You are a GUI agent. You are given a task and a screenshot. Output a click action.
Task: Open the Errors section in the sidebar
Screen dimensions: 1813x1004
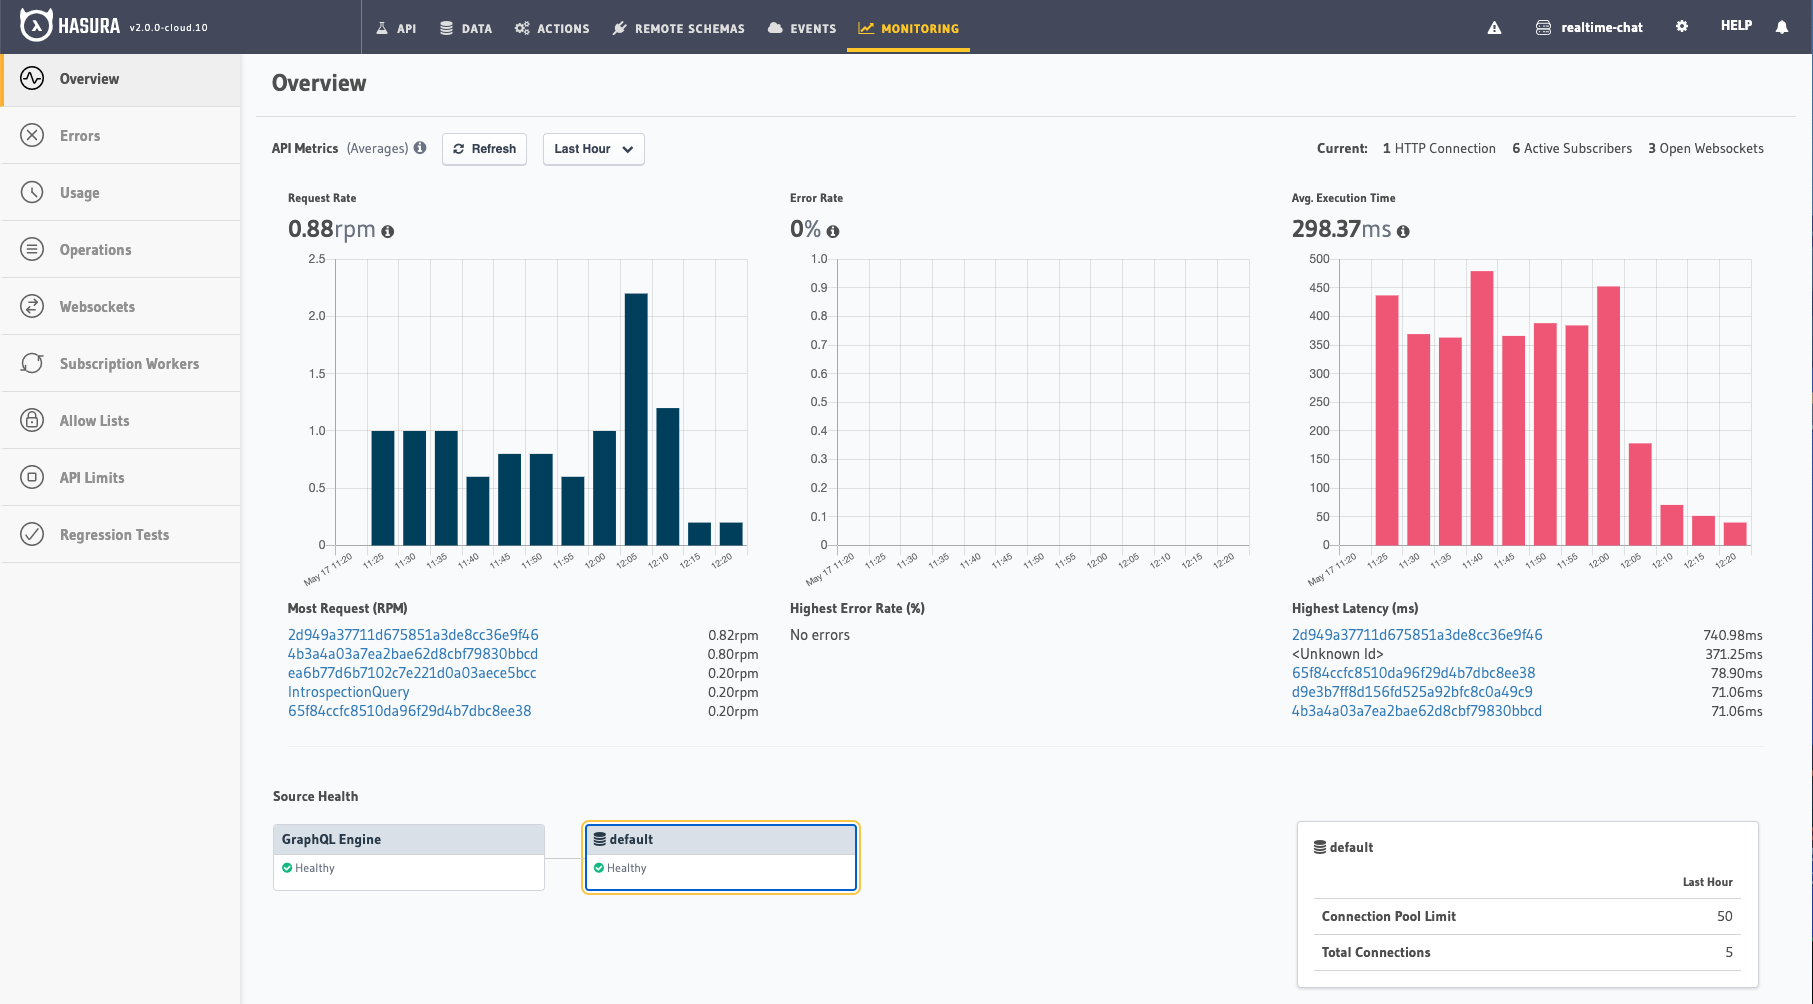tap(33, 135)
